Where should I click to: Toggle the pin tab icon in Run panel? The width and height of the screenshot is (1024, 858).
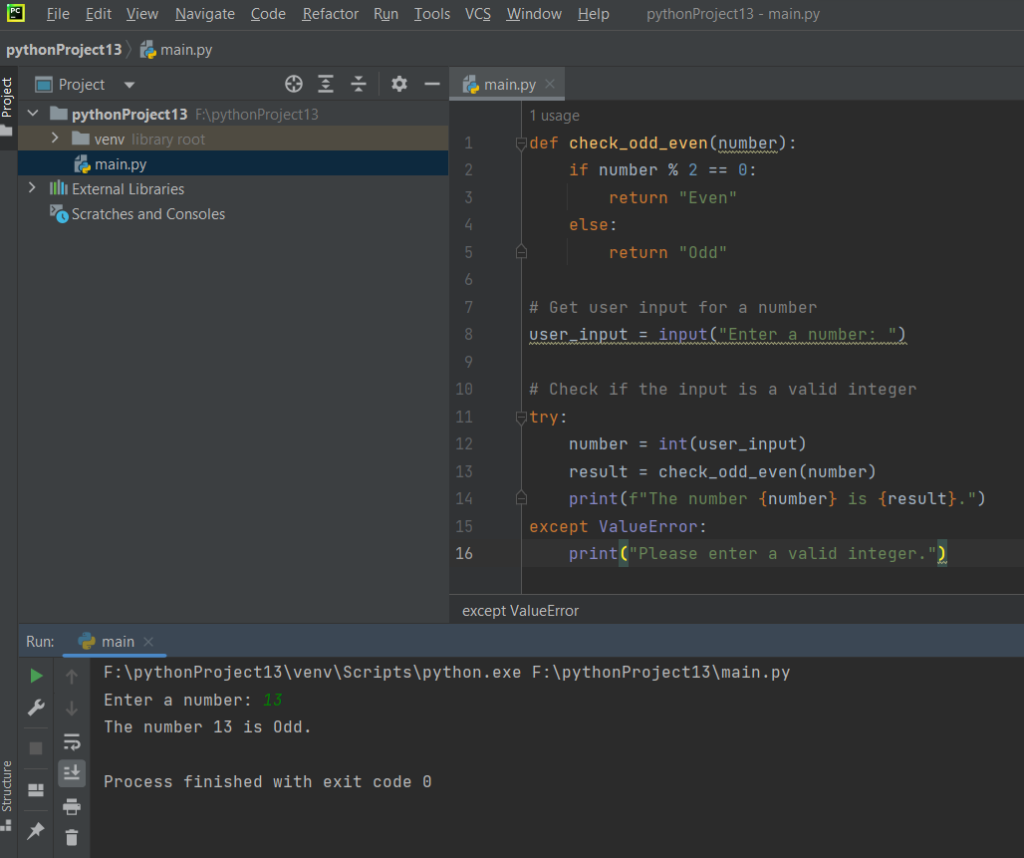tap(36, 830)
